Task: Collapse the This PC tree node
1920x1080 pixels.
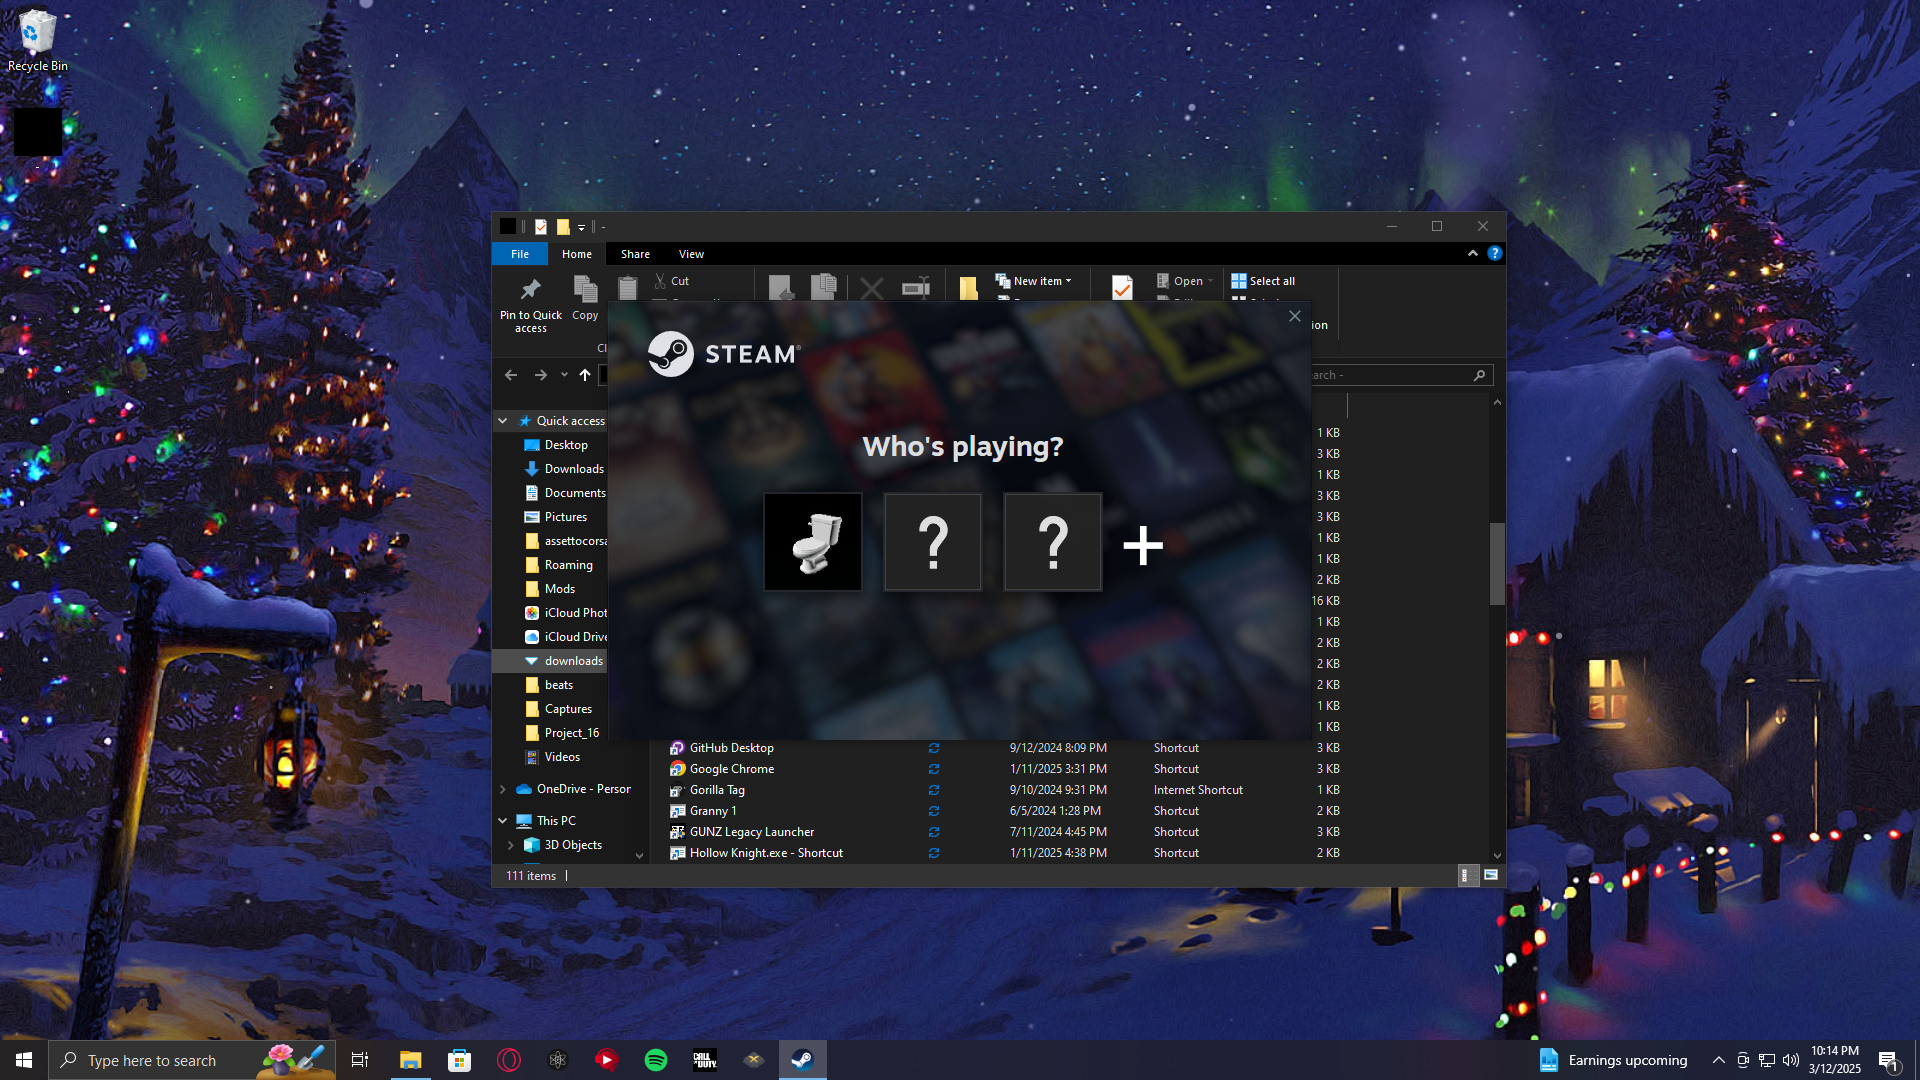Action: click(x=503, y=821)
